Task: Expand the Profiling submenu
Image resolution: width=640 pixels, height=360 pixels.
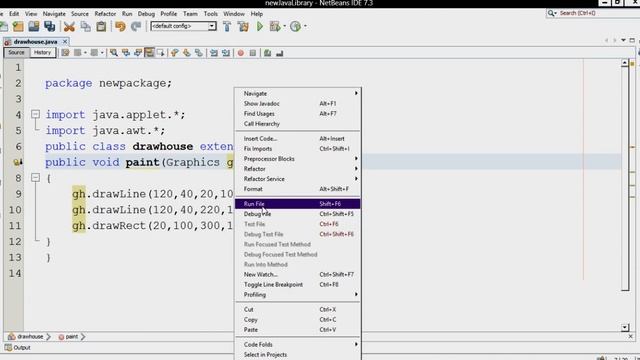Action: pyautogui.click(x=298, y=294)
